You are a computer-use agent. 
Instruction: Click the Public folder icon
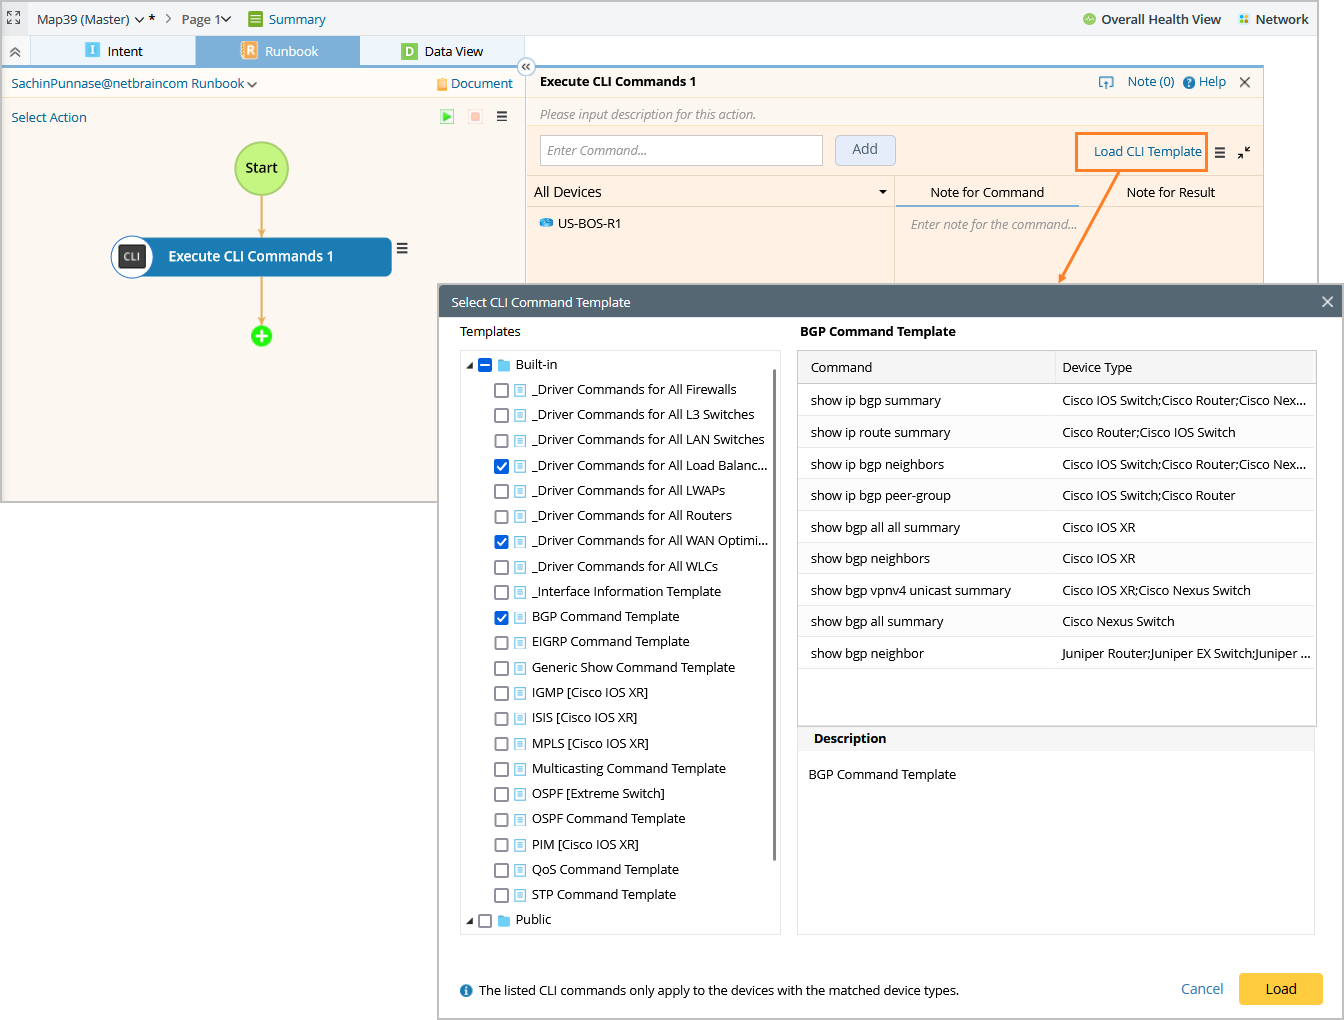[x=504, y=920]
